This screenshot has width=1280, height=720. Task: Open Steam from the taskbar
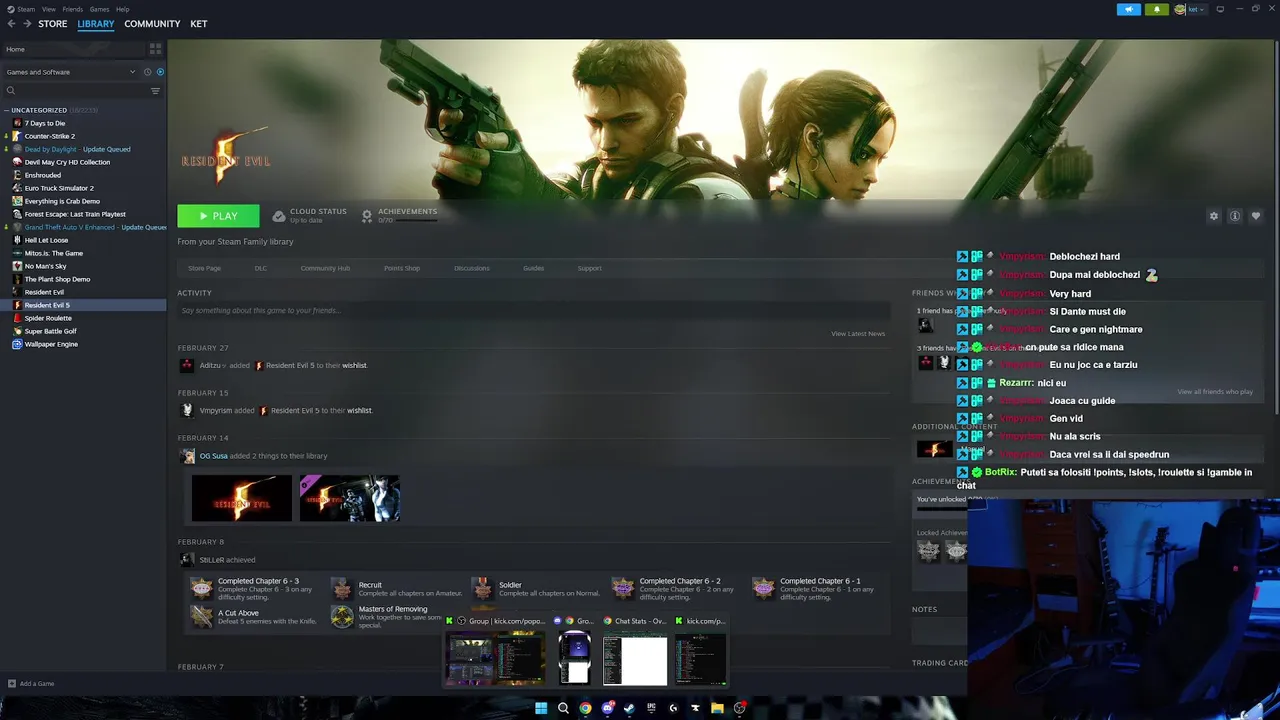click(629, 708)
